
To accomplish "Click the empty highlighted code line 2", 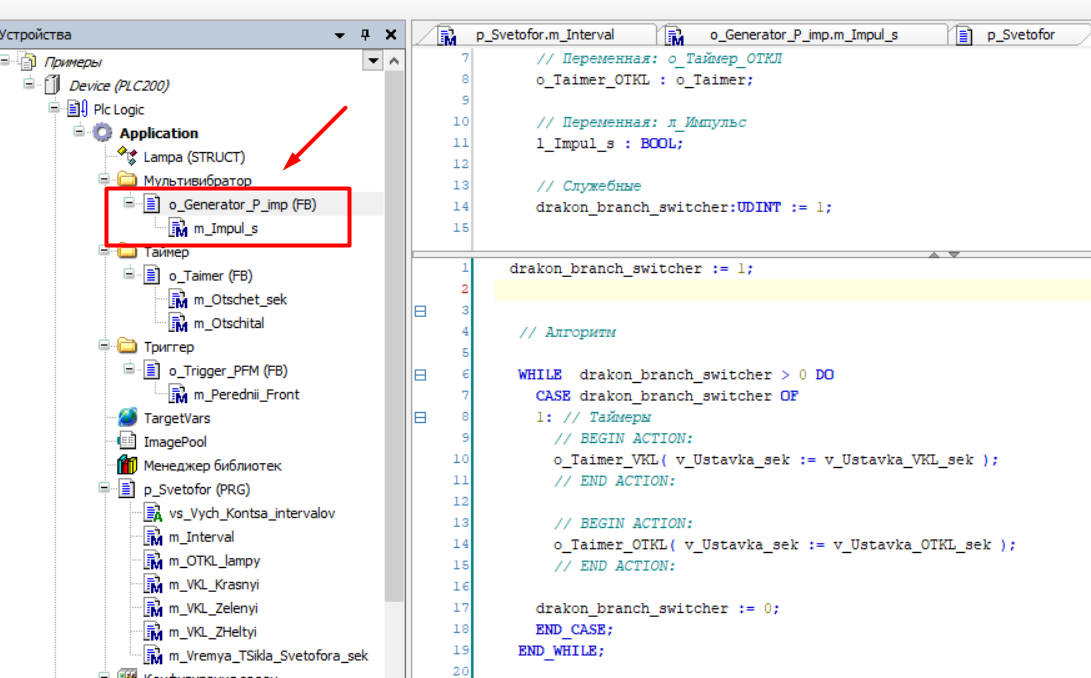I will pyautogui.click(x=793, y=290).
